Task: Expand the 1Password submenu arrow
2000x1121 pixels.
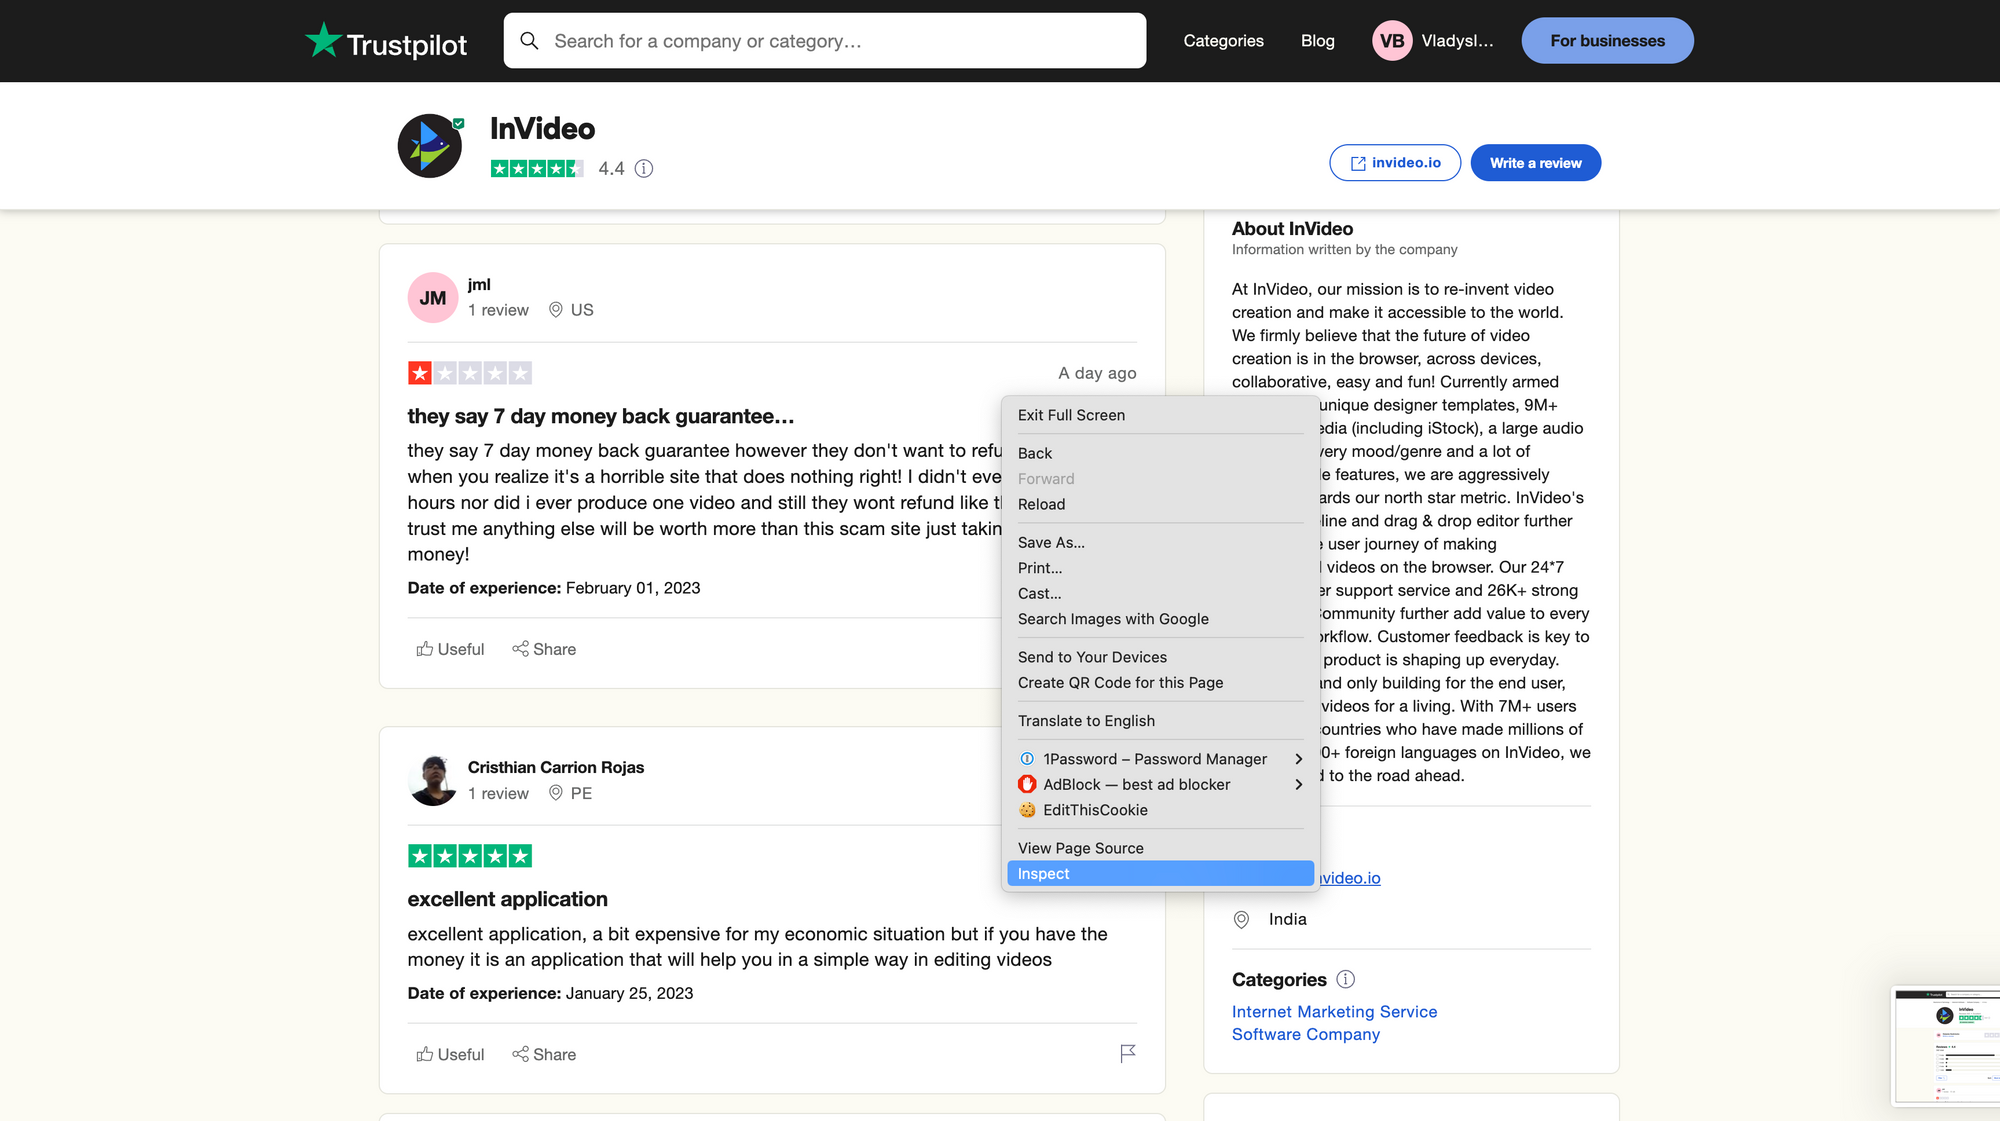Action: (x=1299, y=759)
